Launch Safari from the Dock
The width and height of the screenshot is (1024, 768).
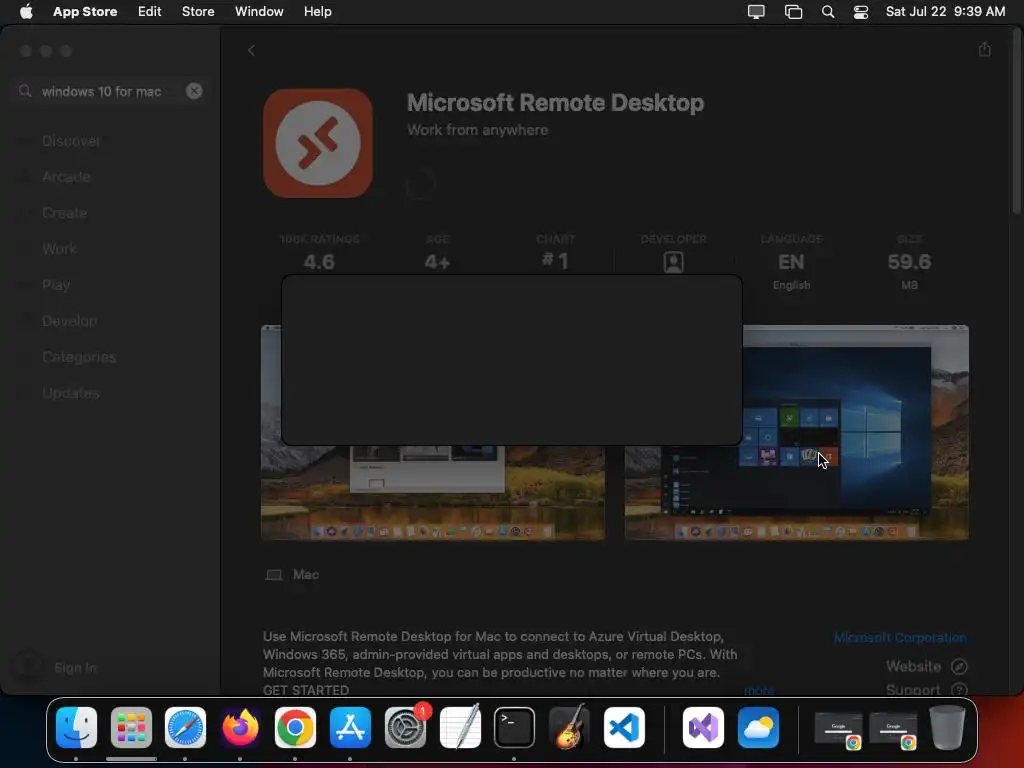(185, 727)
